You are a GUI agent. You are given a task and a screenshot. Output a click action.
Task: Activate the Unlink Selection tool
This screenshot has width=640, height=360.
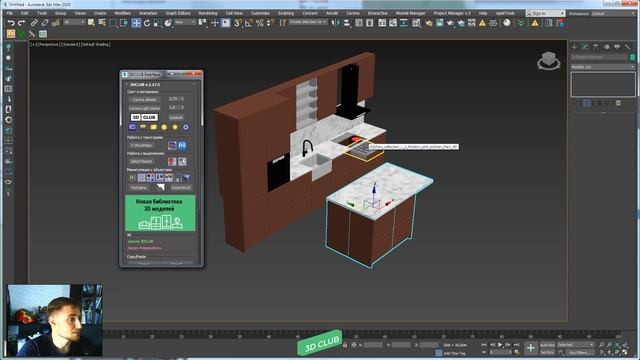click(x=45, y=23)
